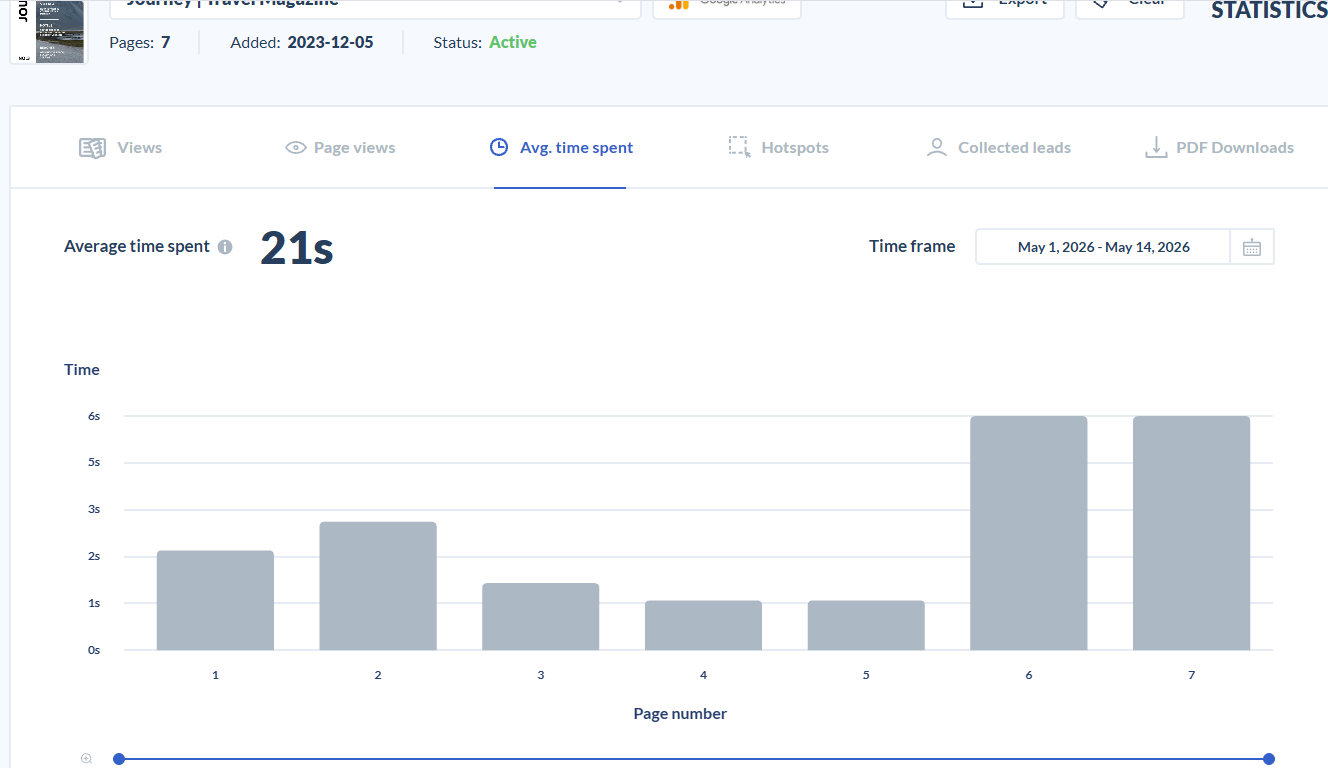Click the STATISTICS heading
The image size is (1328, 768).
coord(1269,10)
